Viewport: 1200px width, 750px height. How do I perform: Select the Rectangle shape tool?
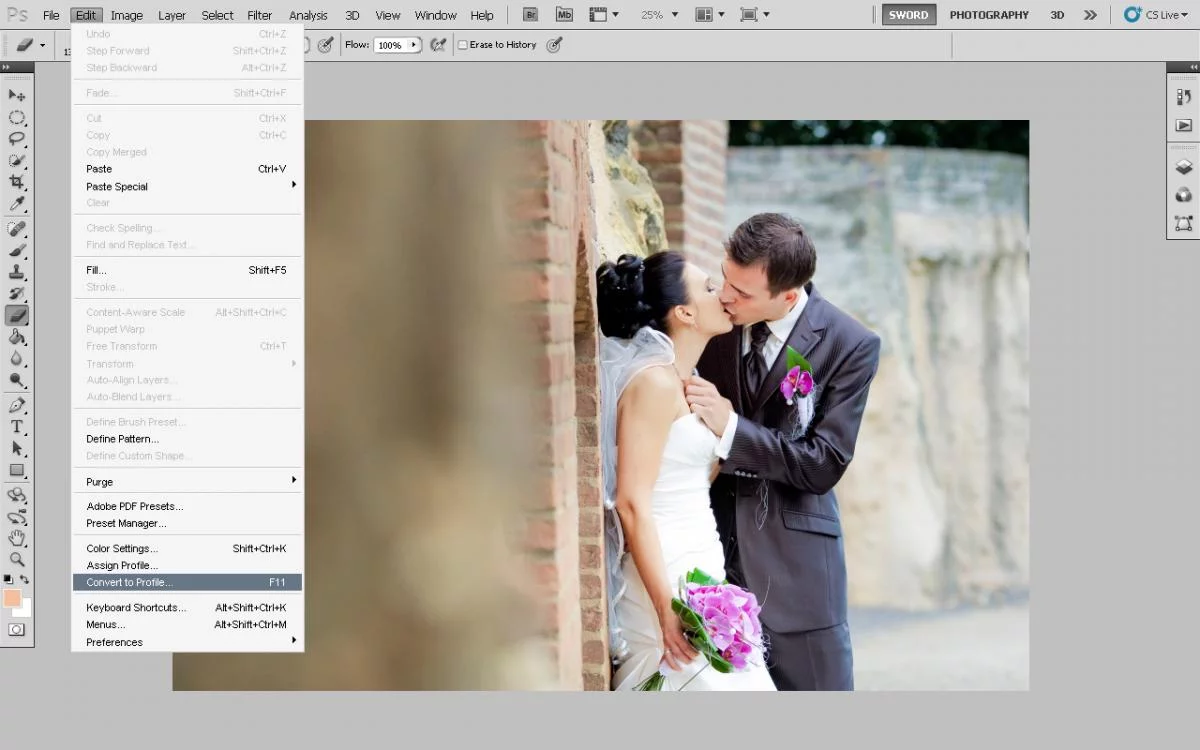point(17,470)
